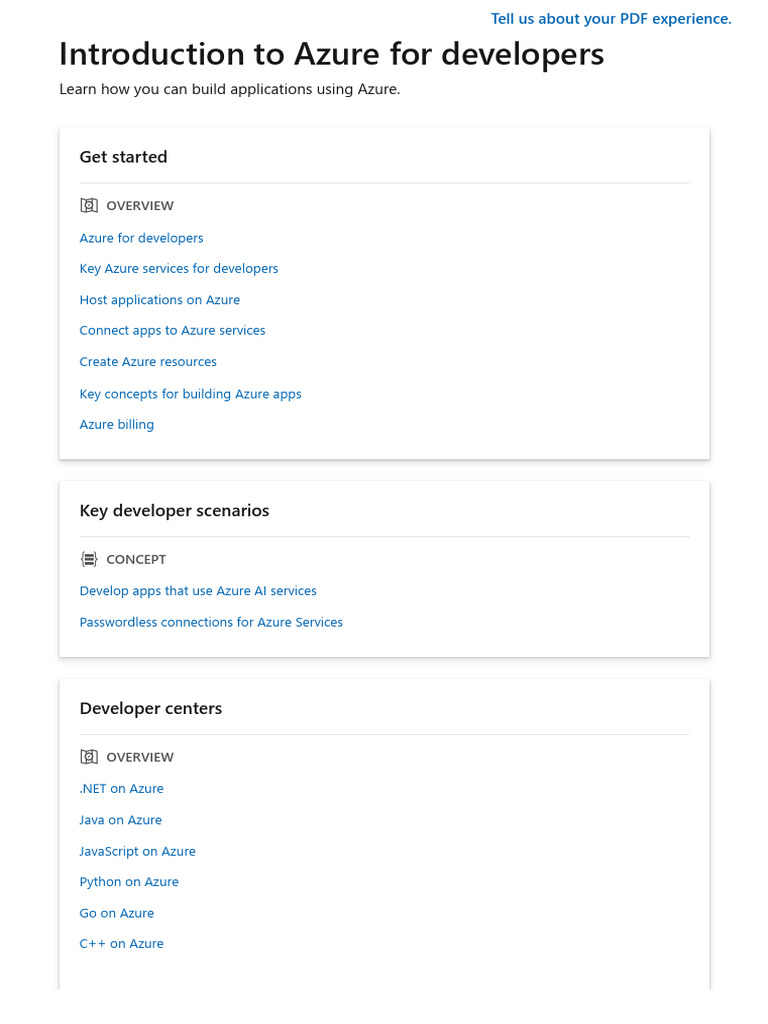Go to Passwordless connections for Azure Services
The image size is (768, 1024).
pyautogui.click(x=211, y=622)
